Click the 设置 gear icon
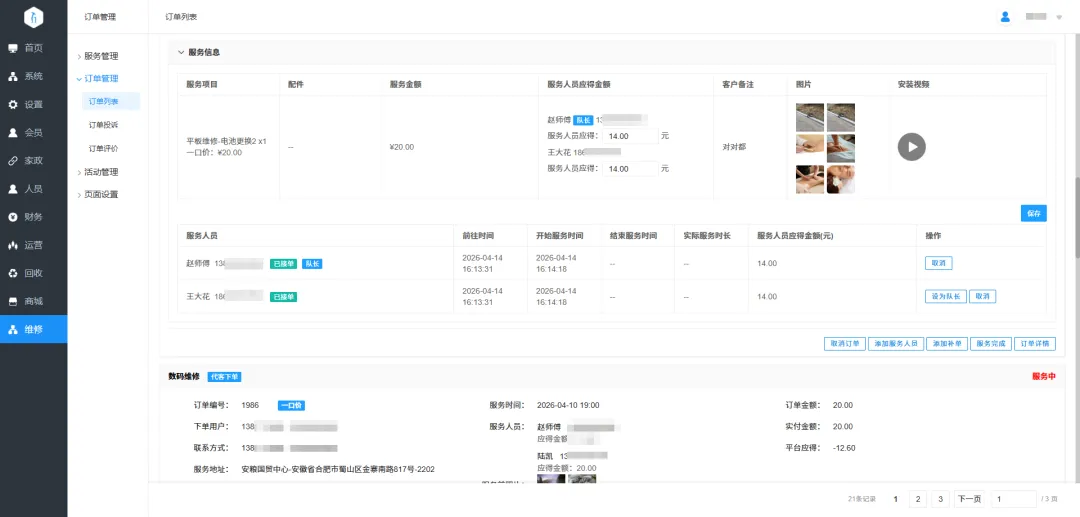Screen dimensions: 1080x517 click(x=13, y=104)
